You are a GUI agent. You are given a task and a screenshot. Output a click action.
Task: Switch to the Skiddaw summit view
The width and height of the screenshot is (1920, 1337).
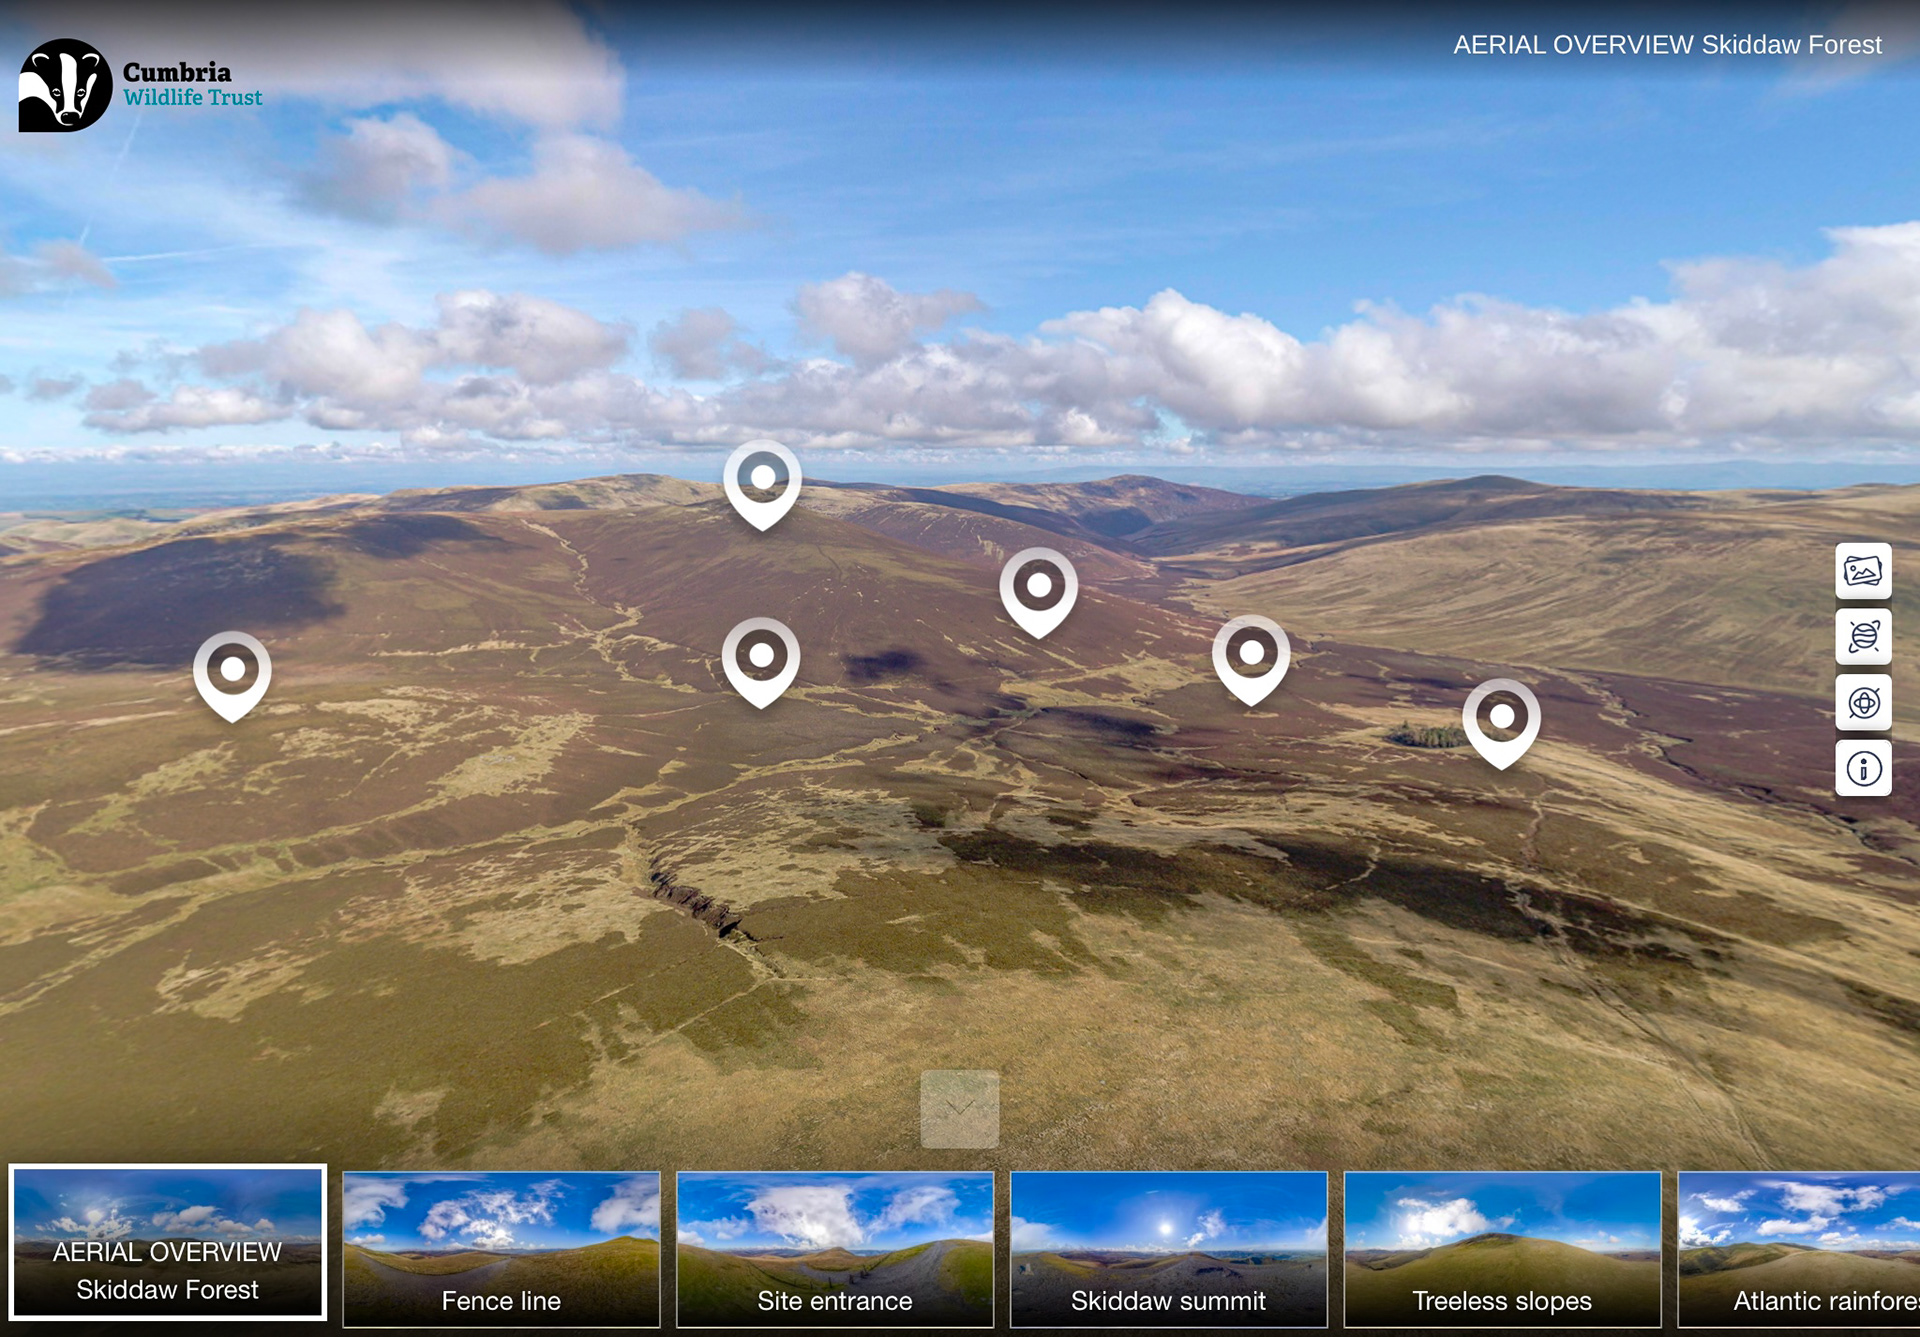1168,1249
